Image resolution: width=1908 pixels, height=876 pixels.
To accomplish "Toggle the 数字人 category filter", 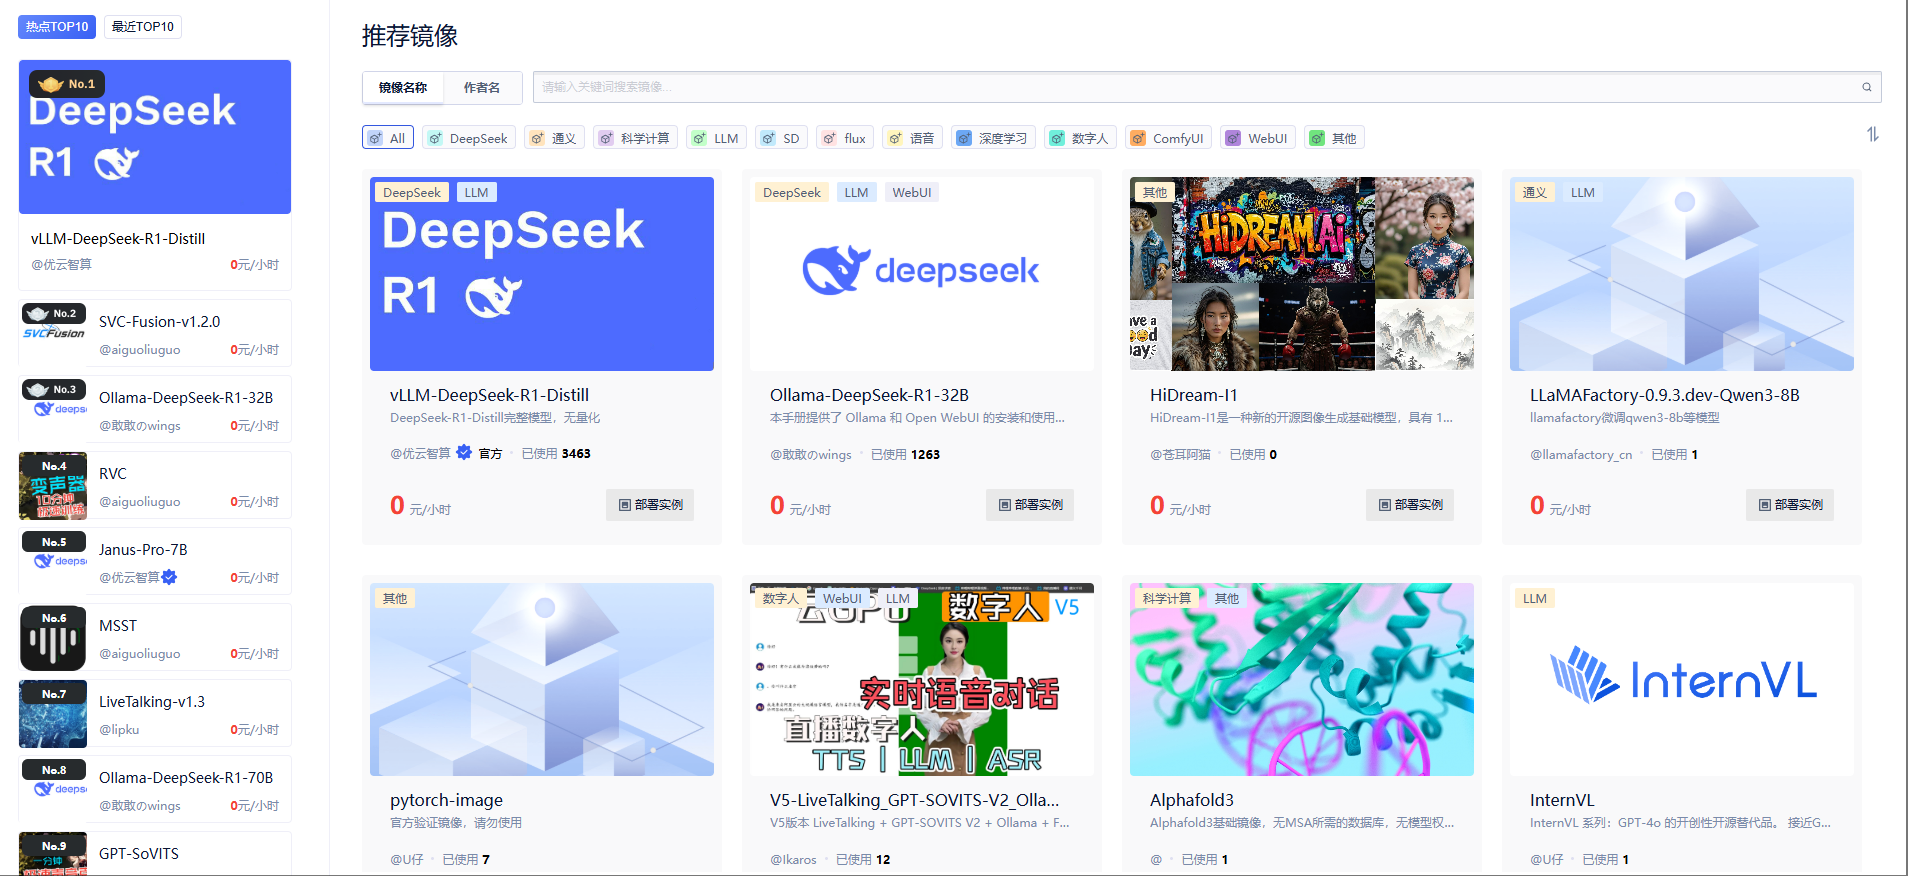I will [x=1080, y=138].
